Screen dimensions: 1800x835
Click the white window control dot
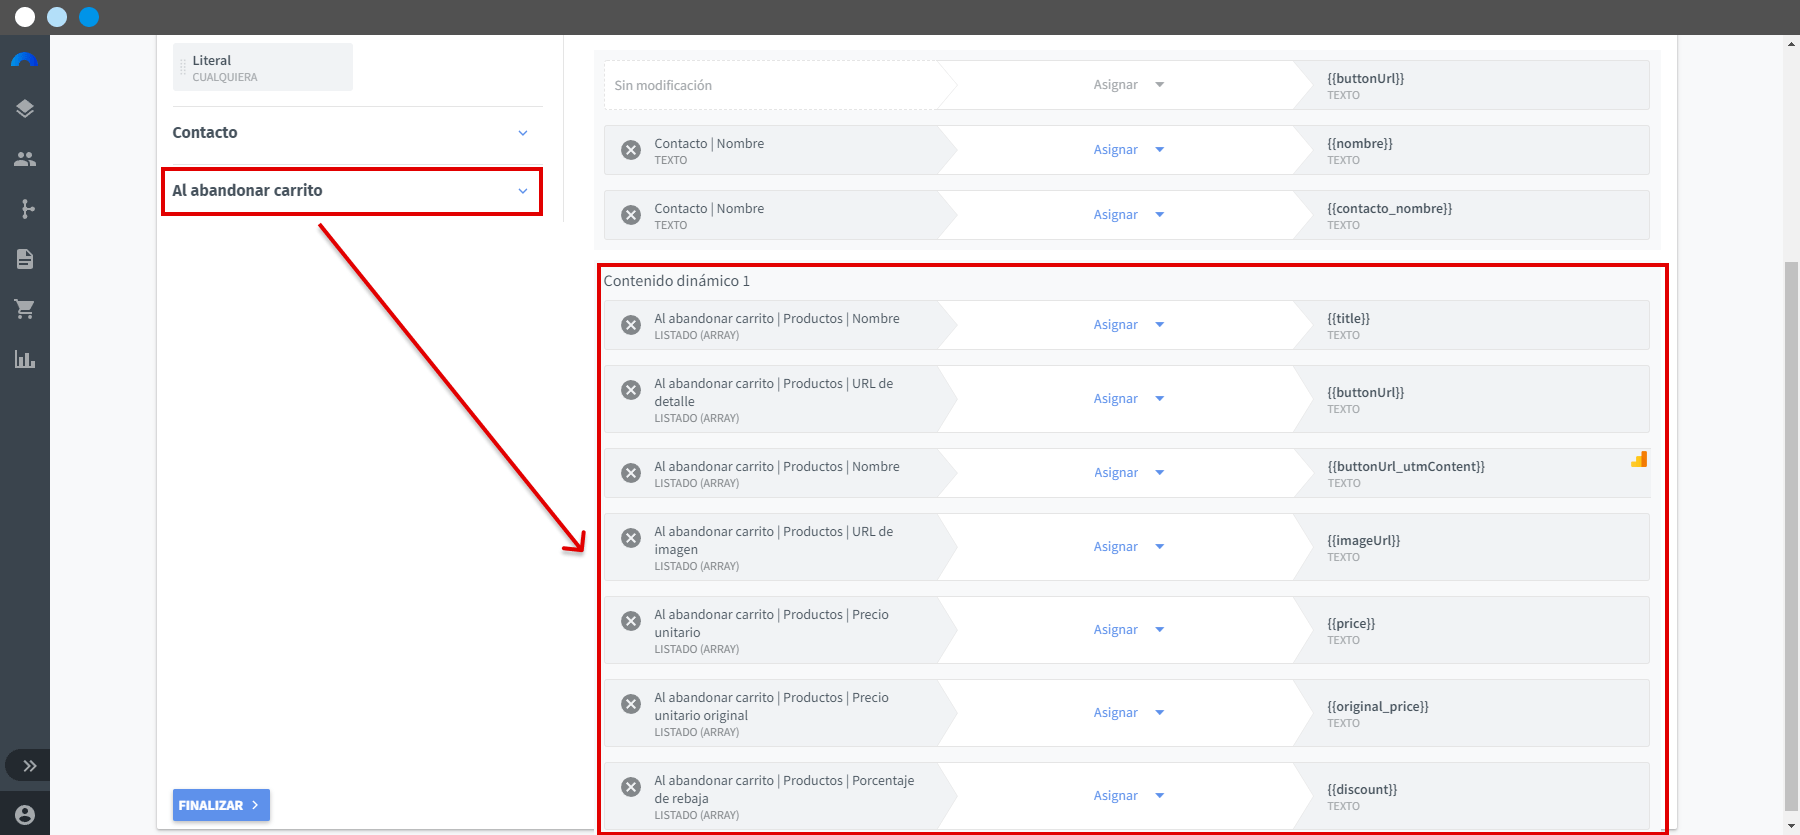25,17
